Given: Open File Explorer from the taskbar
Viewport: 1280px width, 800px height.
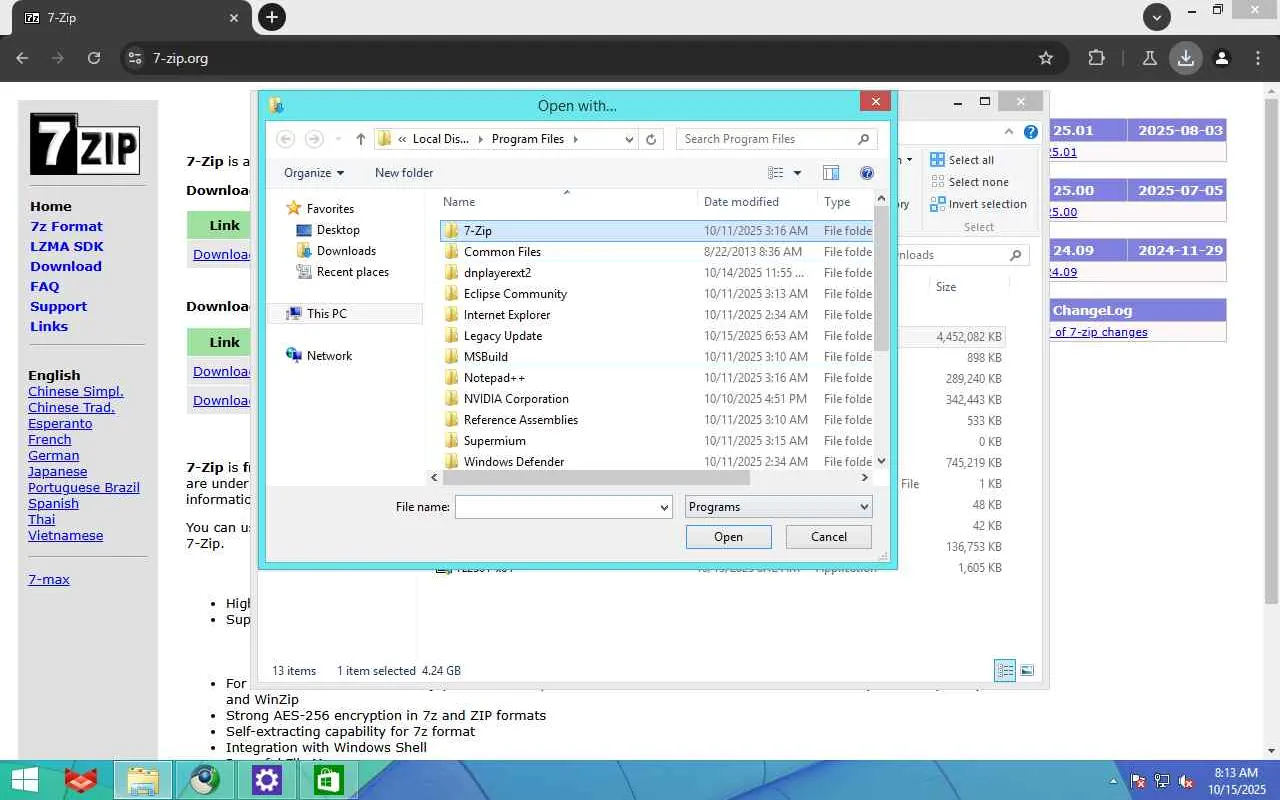Looking at the screenshot, I should [143, 780].
